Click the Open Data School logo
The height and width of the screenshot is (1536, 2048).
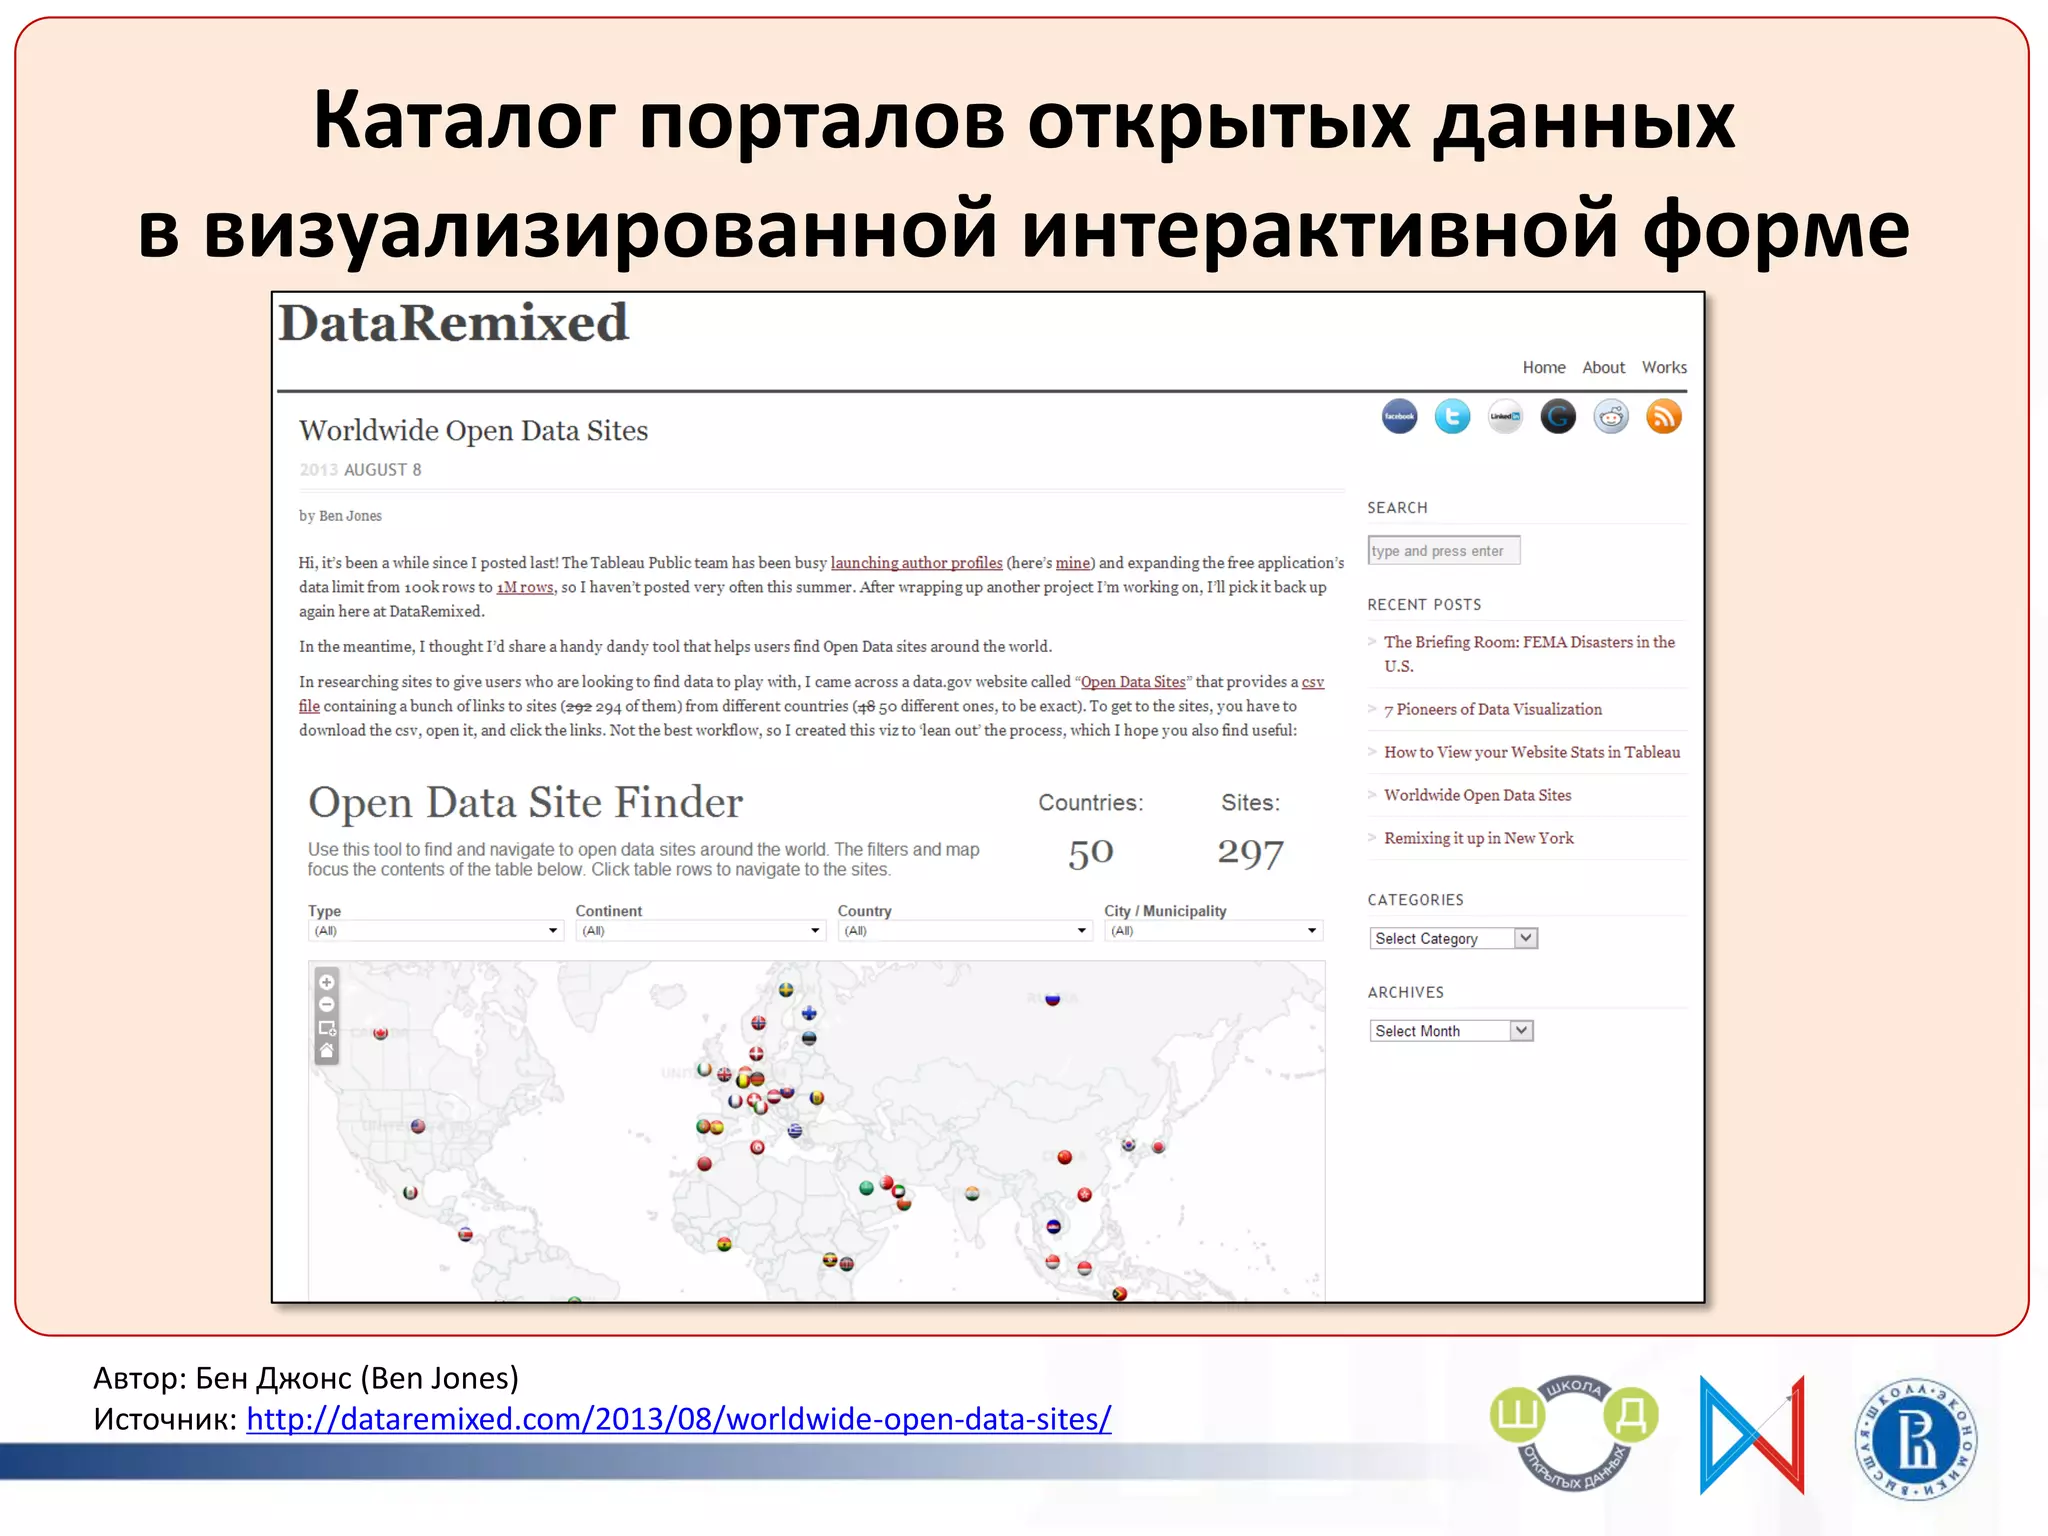[1574, 1434]
